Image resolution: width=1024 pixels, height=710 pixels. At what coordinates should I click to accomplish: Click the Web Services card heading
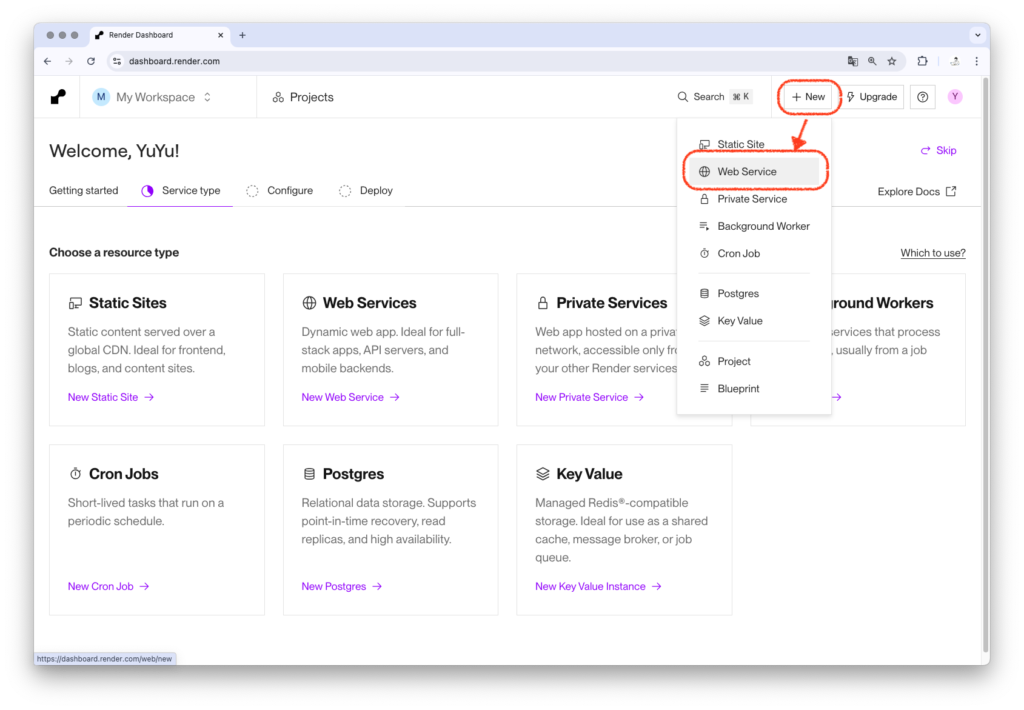coord(370,303)
